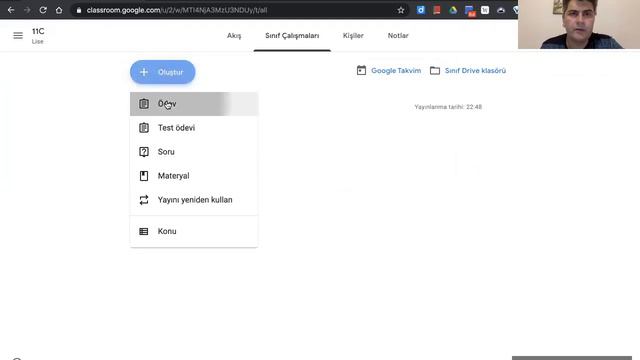Choose Konu from the create menu
Image resolution: width=640 pixels, height=360 pixels.
(x=194, y=231)
